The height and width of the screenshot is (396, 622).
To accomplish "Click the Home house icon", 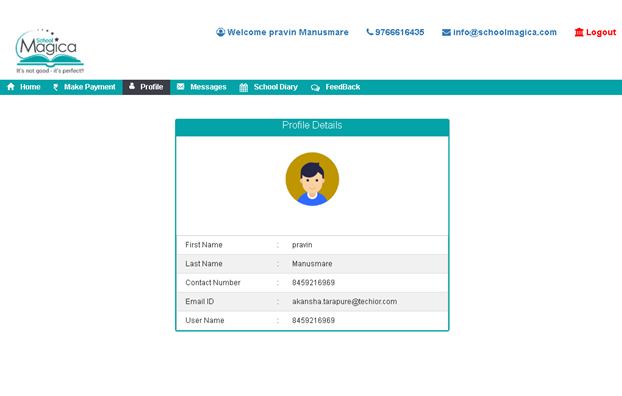I will (x=11, y=87).
